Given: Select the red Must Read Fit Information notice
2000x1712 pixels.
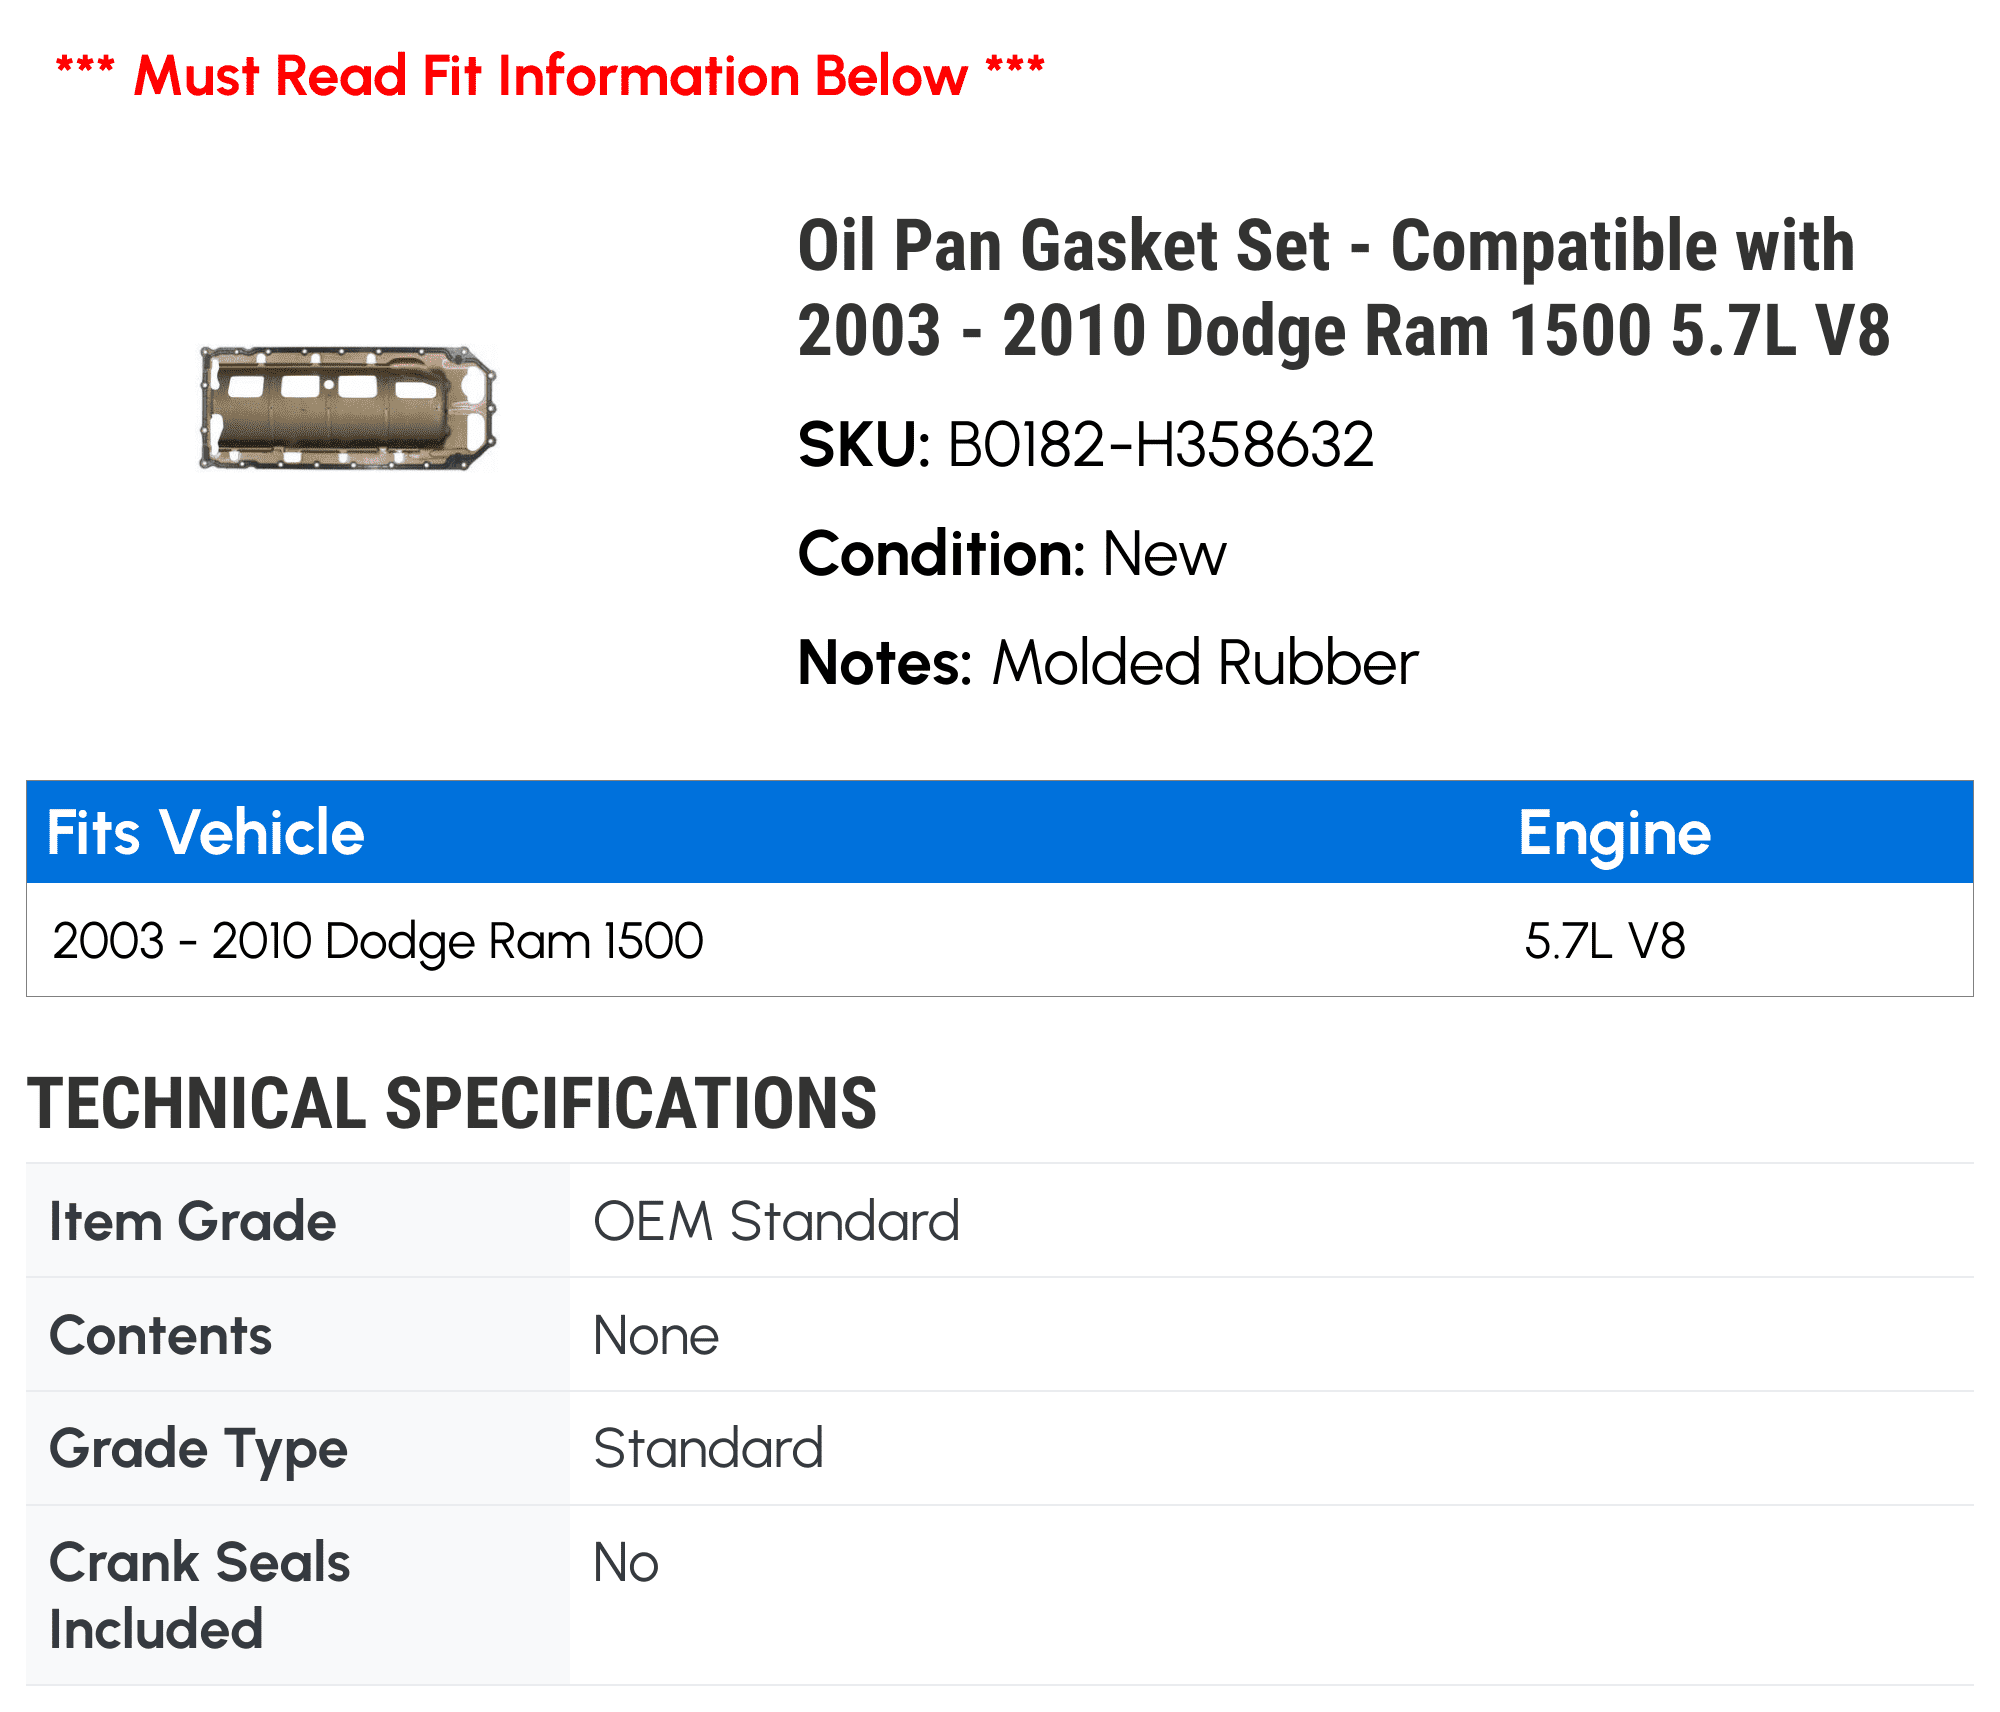Looking at the screenshot, I should pyautogui.click(x=550, y=75).
